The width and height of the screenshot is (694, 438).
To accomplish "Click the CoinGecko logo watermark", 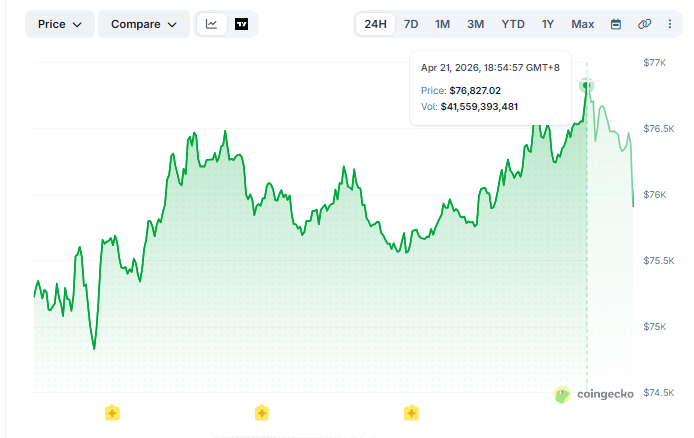I will tap(593, 394).
